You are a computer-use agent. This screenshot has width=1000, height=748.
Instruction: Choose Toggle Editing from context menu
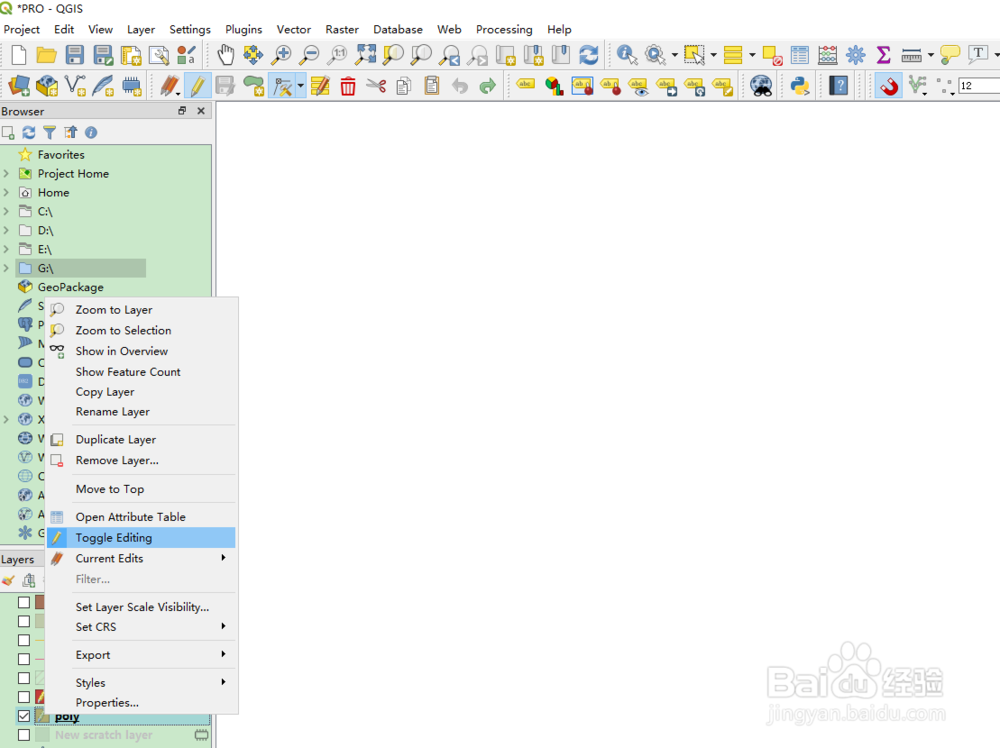(141, 538)
